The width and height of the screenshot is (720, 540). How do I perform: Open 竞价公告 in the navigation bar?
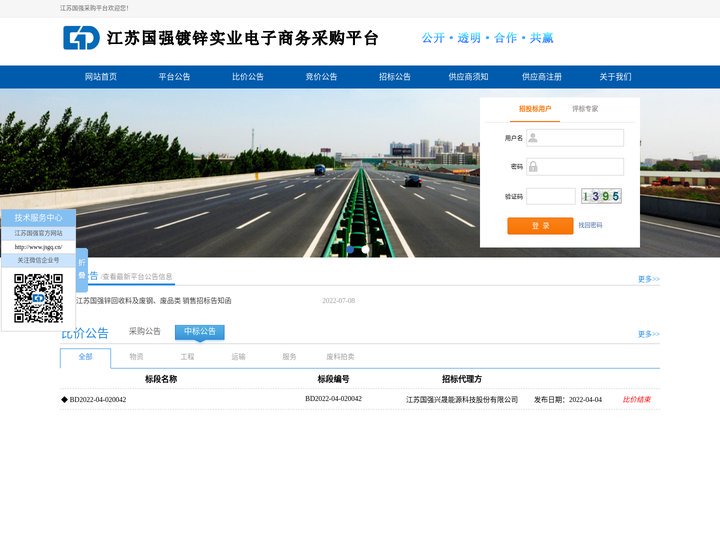point(321,77)
